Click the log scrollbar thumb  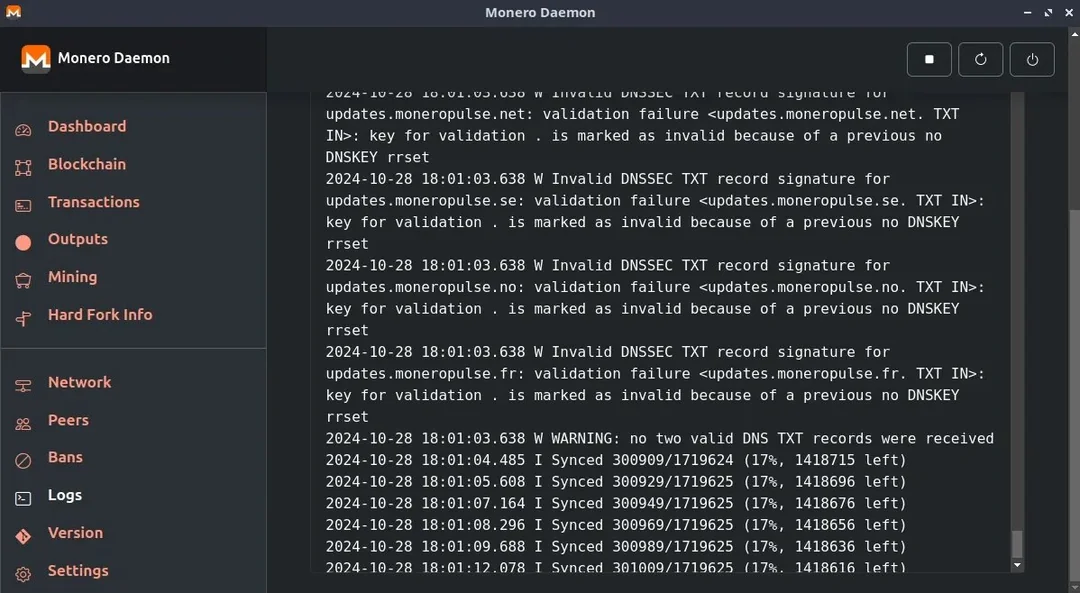pos(1017,544)
